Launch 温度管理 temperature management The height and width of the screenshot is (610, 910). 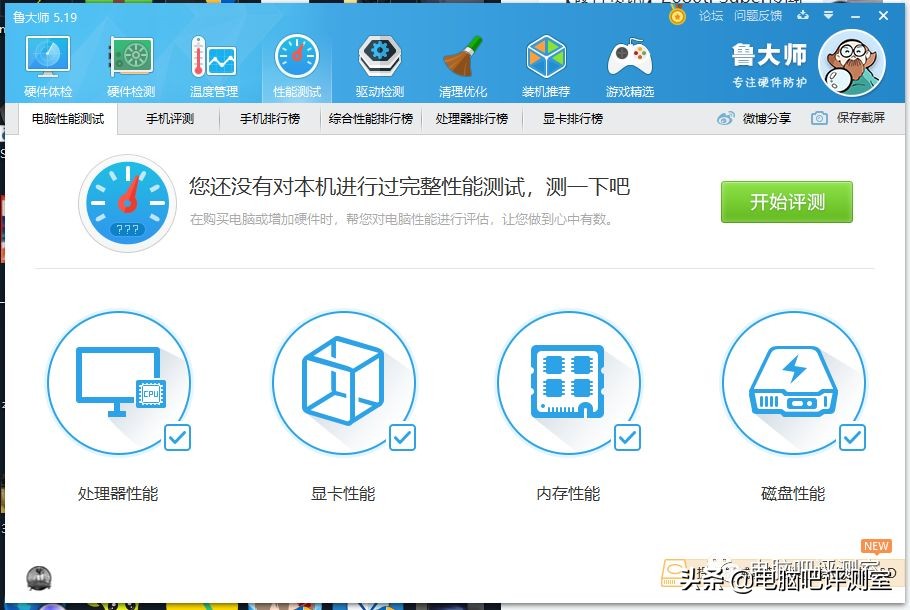click(213, 62)
